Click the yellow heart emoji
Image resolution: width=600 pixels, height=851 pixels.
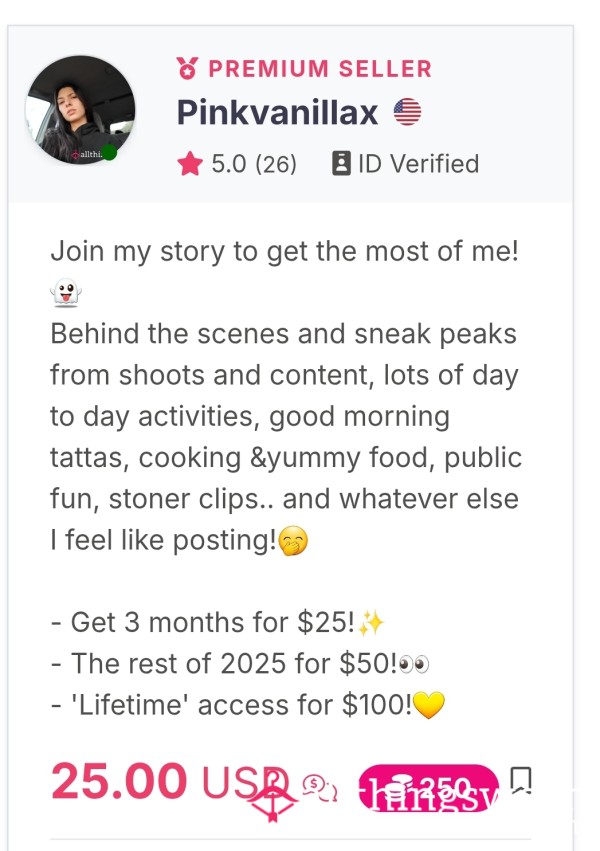pyautogui.click(x=429, y=704)
